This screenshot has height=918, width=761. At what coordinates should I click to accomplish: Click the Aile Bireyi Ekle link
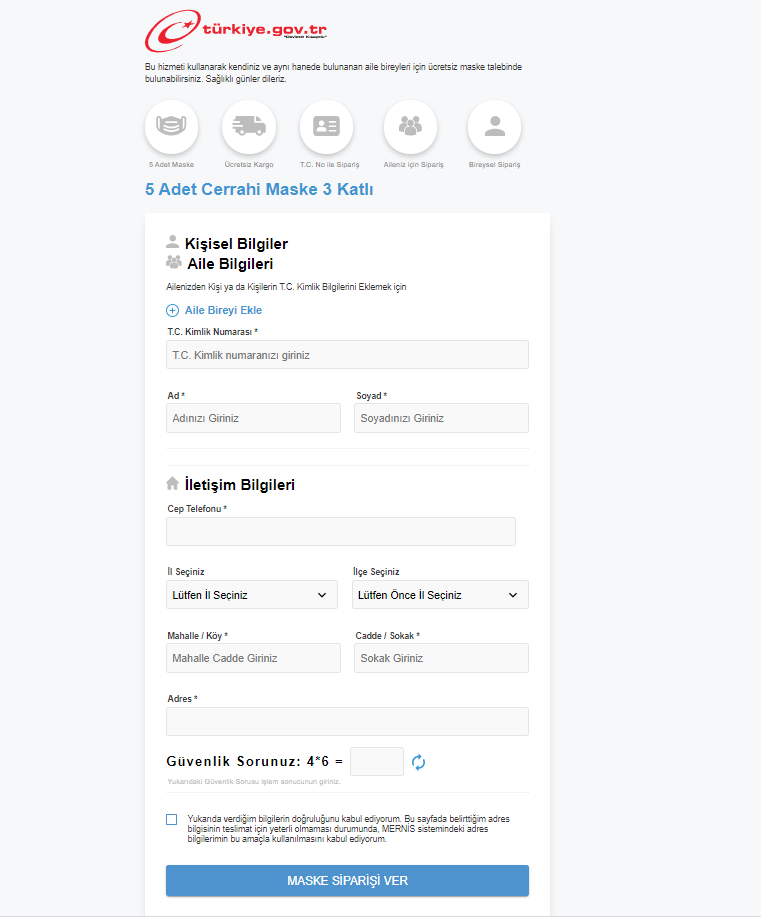[x=223, y=310]
